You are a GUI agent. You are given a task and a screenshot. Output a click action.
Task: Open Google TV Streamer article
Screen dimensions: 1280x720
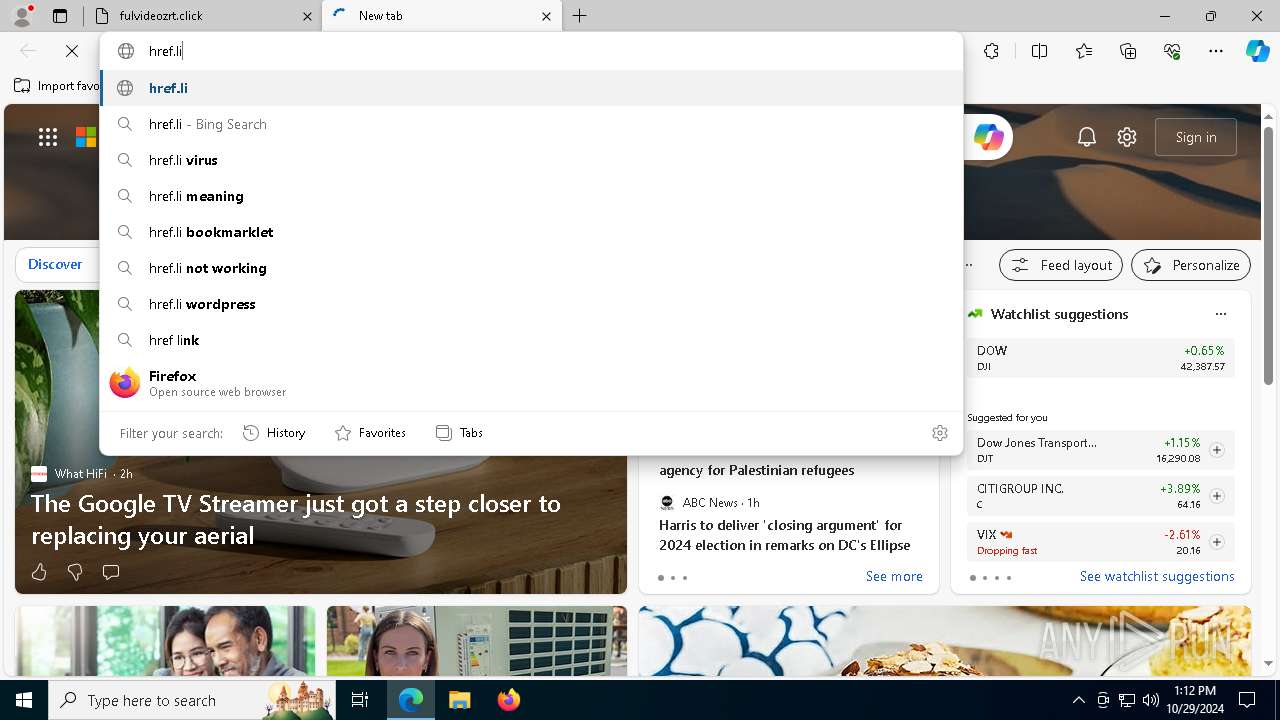pyautogui.click(x=296, y=519)
